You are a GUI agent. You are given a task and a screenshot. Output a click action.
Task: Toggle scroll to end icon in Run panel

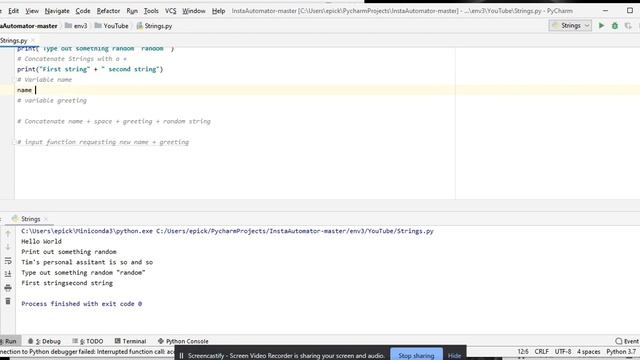pyautogui.click(x=8, y=274)
